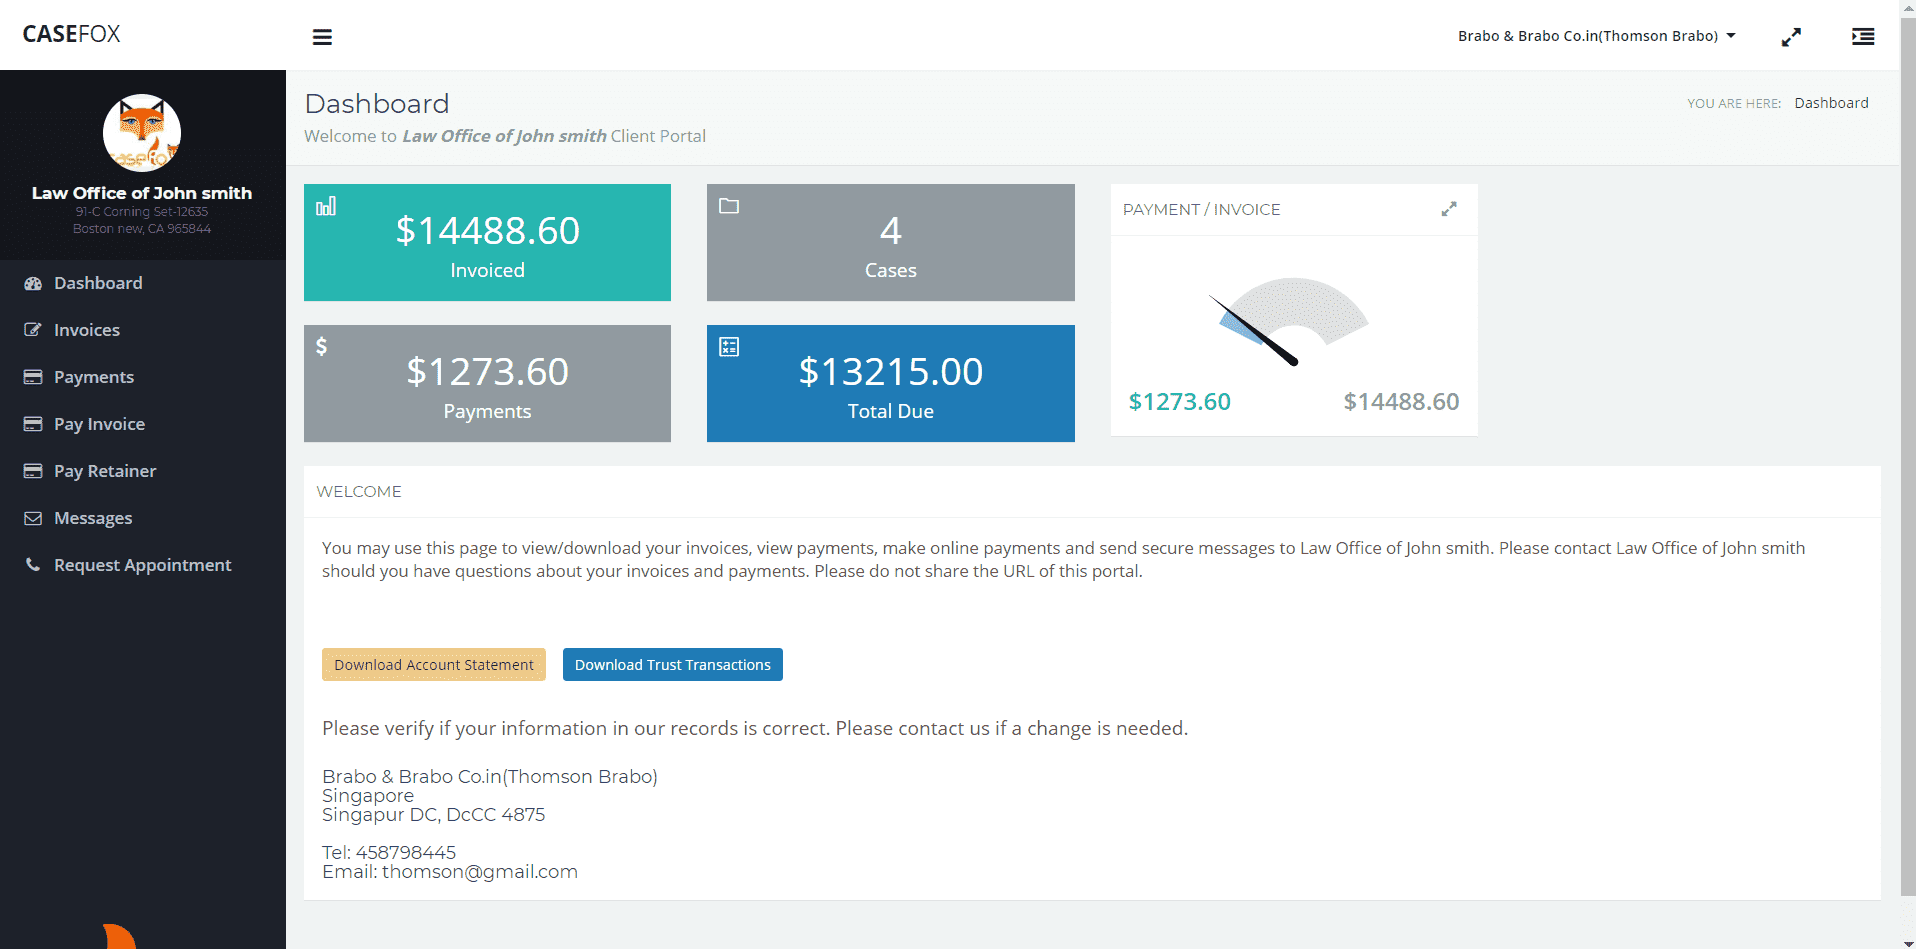Click the Casefox fox avatar logo

click(142, 133)
